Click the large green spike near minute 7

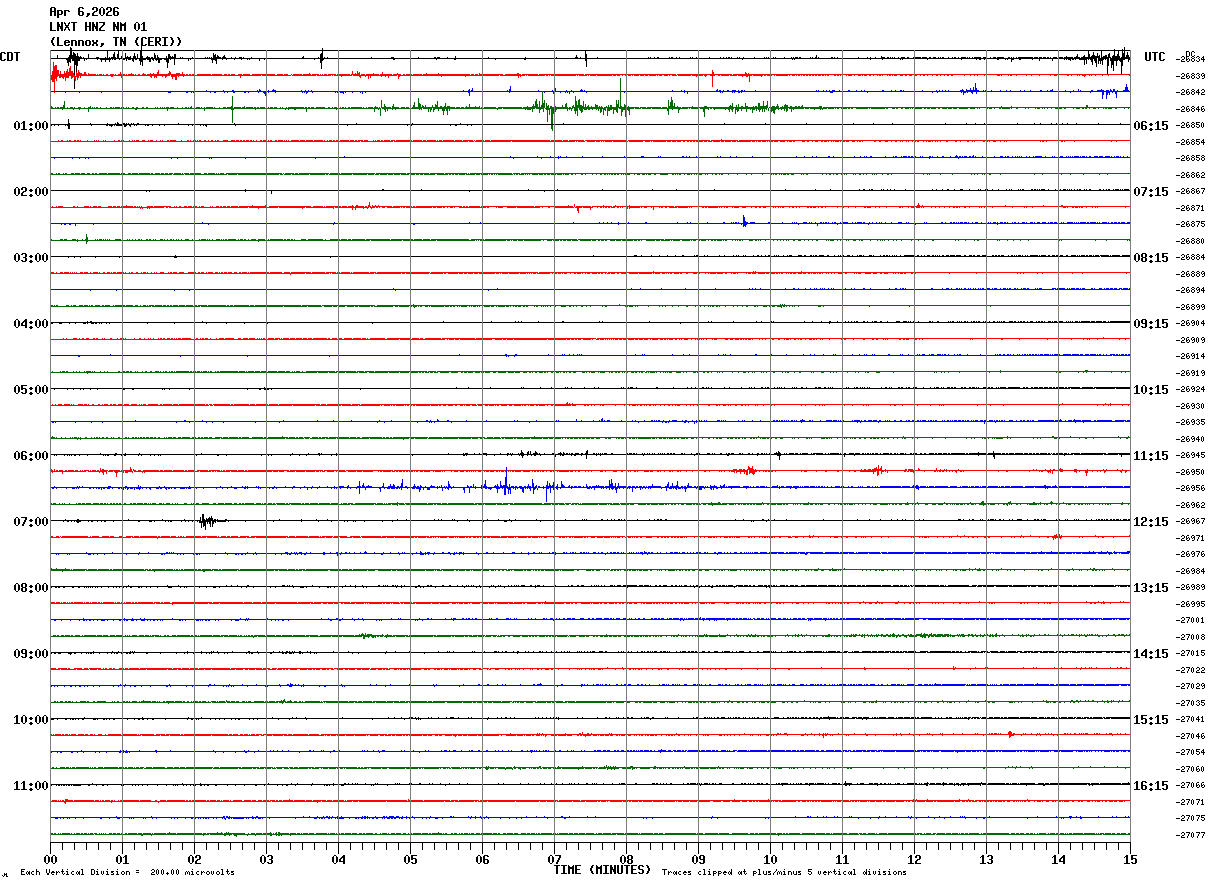tap(551, 112)
